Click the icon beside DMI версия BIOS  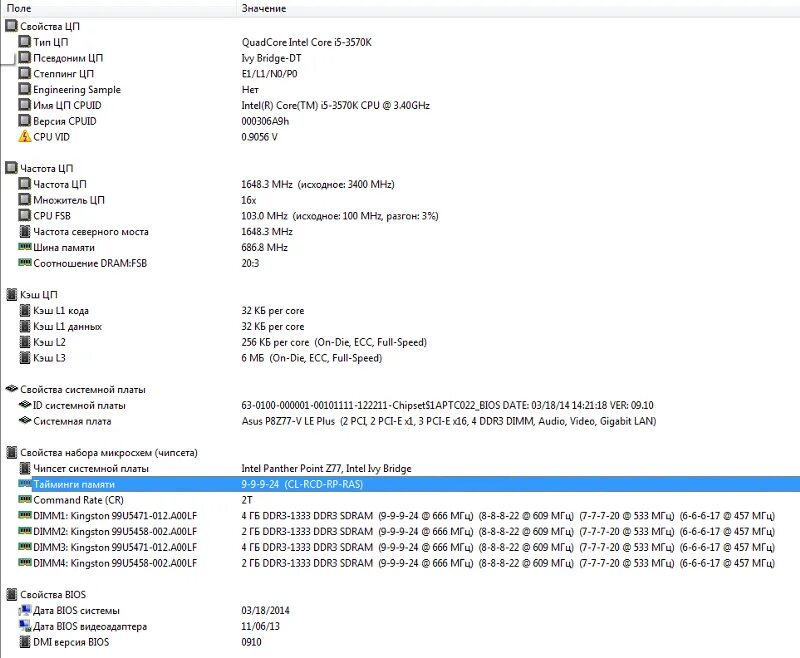[x=24, y=642]
